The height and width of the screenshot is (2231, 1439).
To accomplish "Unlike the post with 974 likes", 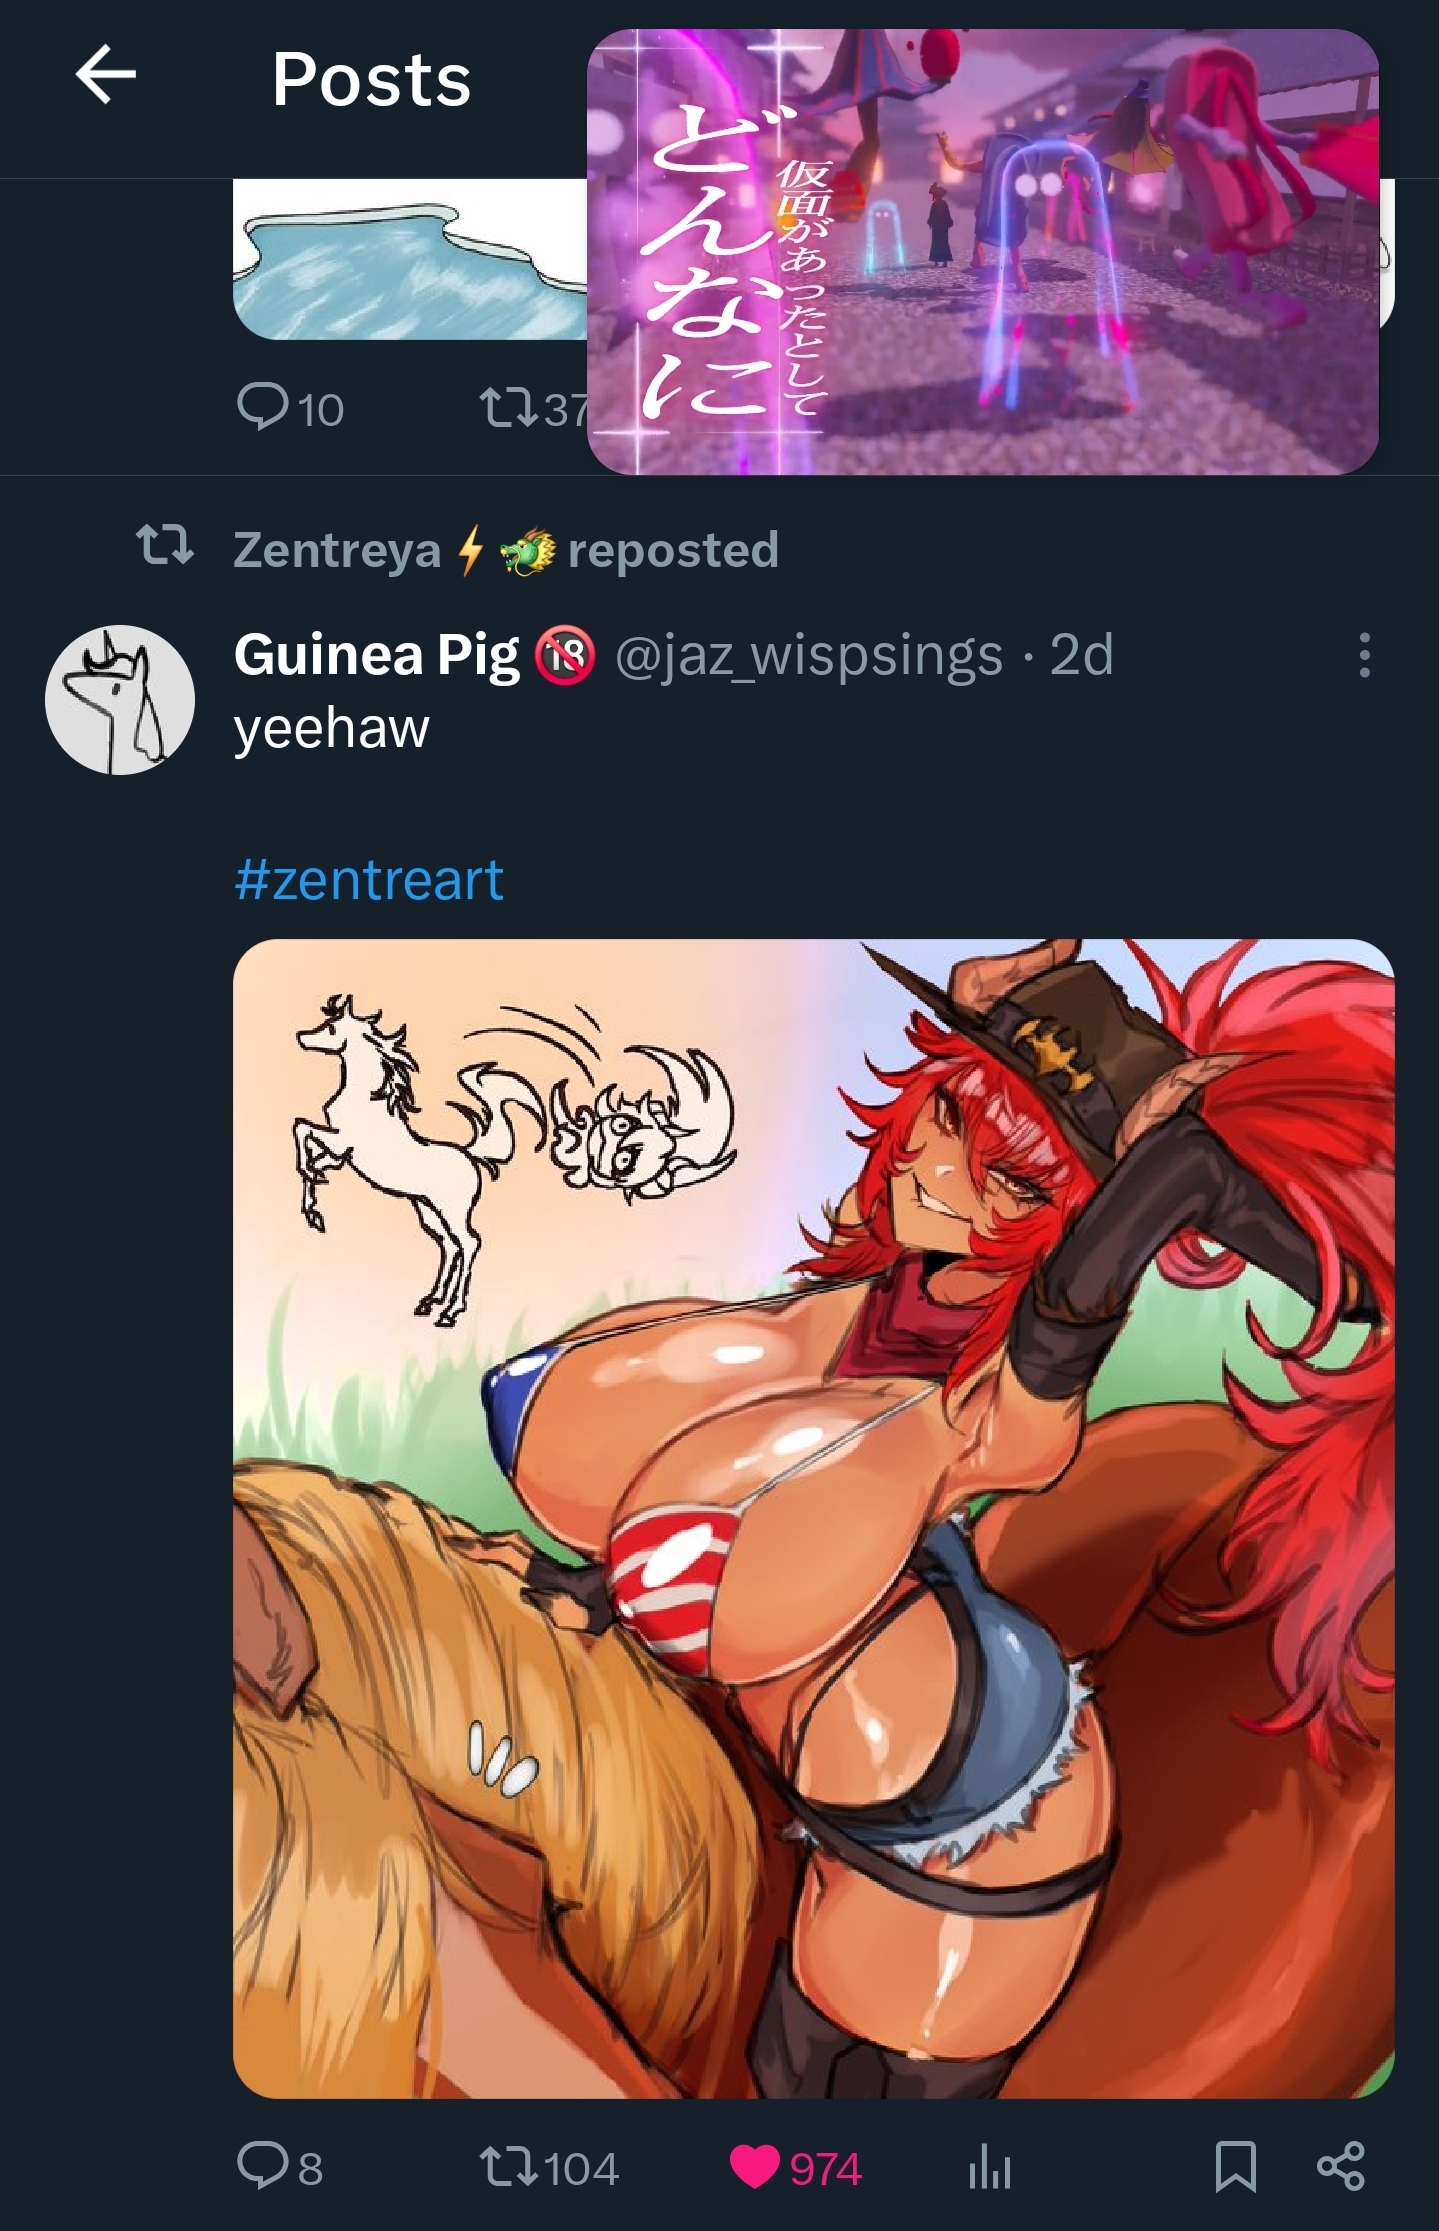I will pyautogui.click(x=796, y=2167).
